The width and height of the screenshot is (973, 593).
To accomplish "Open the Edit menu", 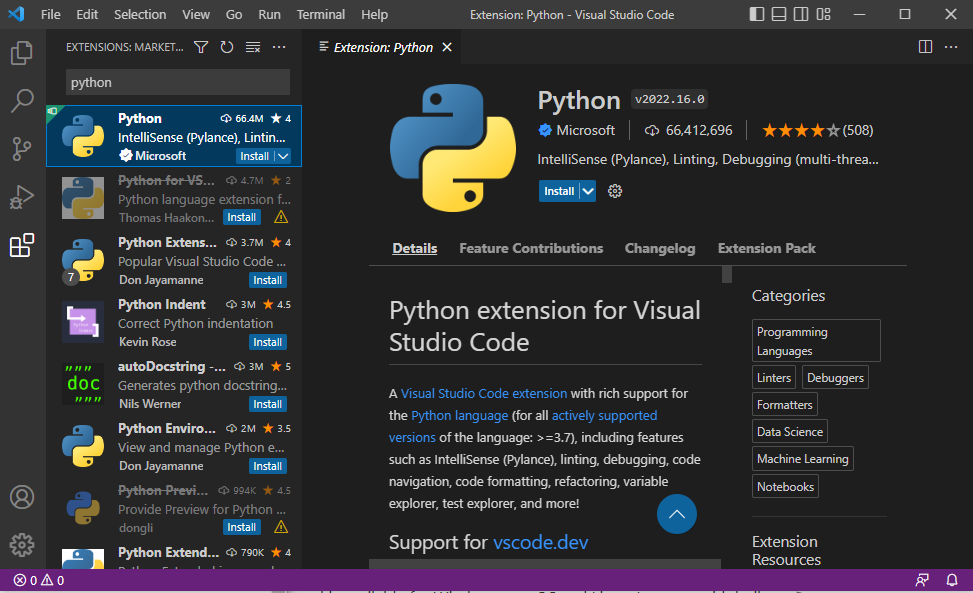I will (x=87, y=14).
